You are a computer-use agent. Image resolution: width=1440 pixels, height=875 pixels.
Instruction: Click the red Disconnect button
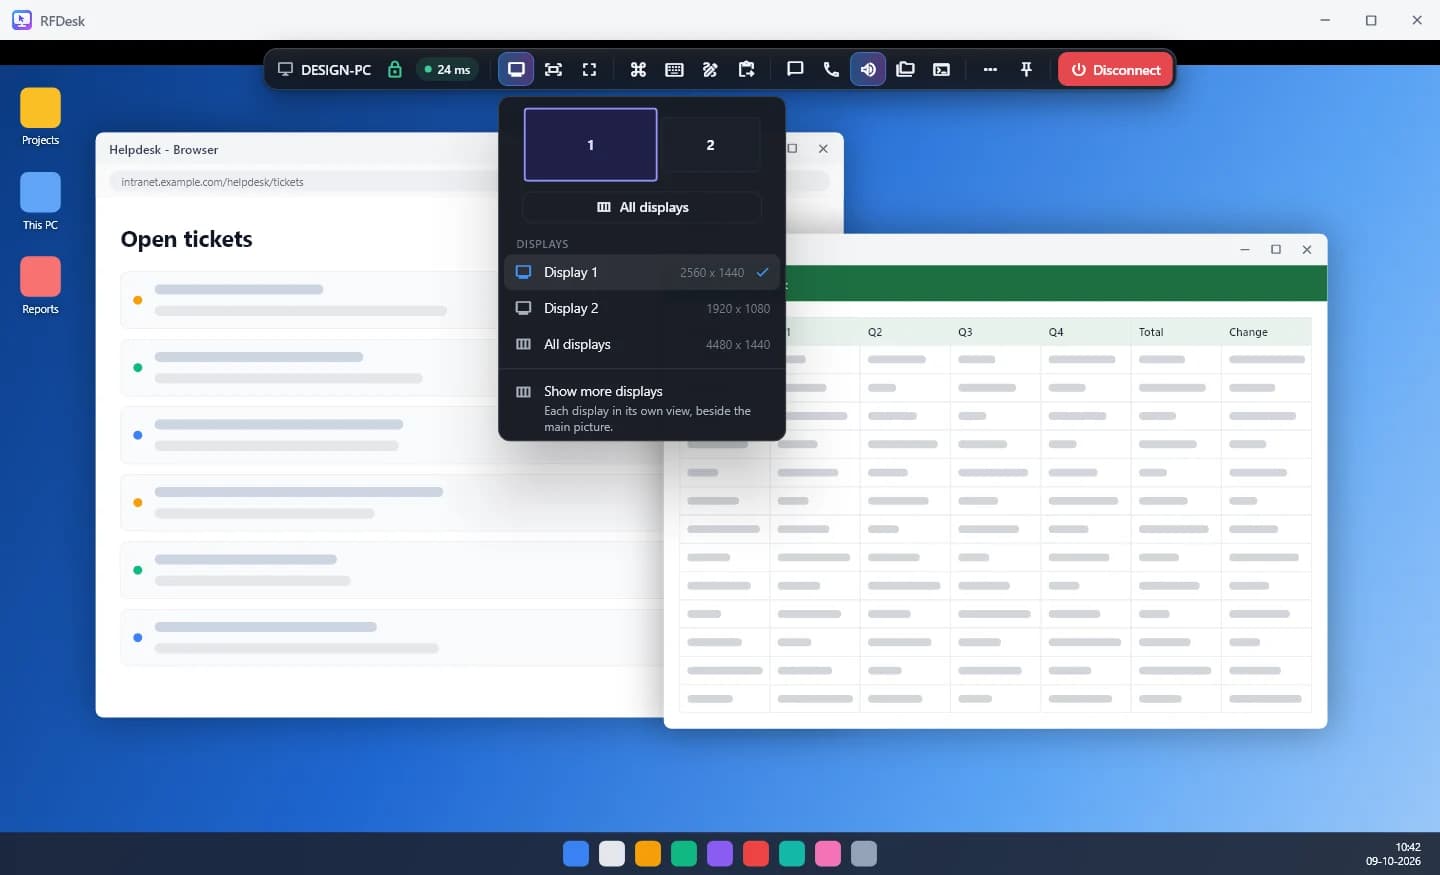[1115, 69]
